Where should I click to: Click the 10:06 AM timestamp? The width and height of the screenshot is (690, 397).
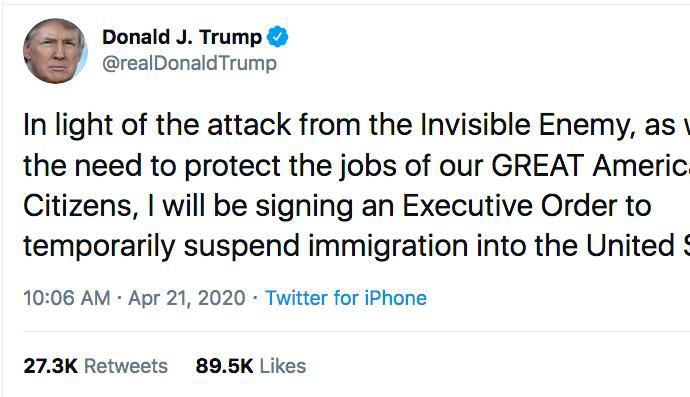pyautogui.click(x=67, y=298)
